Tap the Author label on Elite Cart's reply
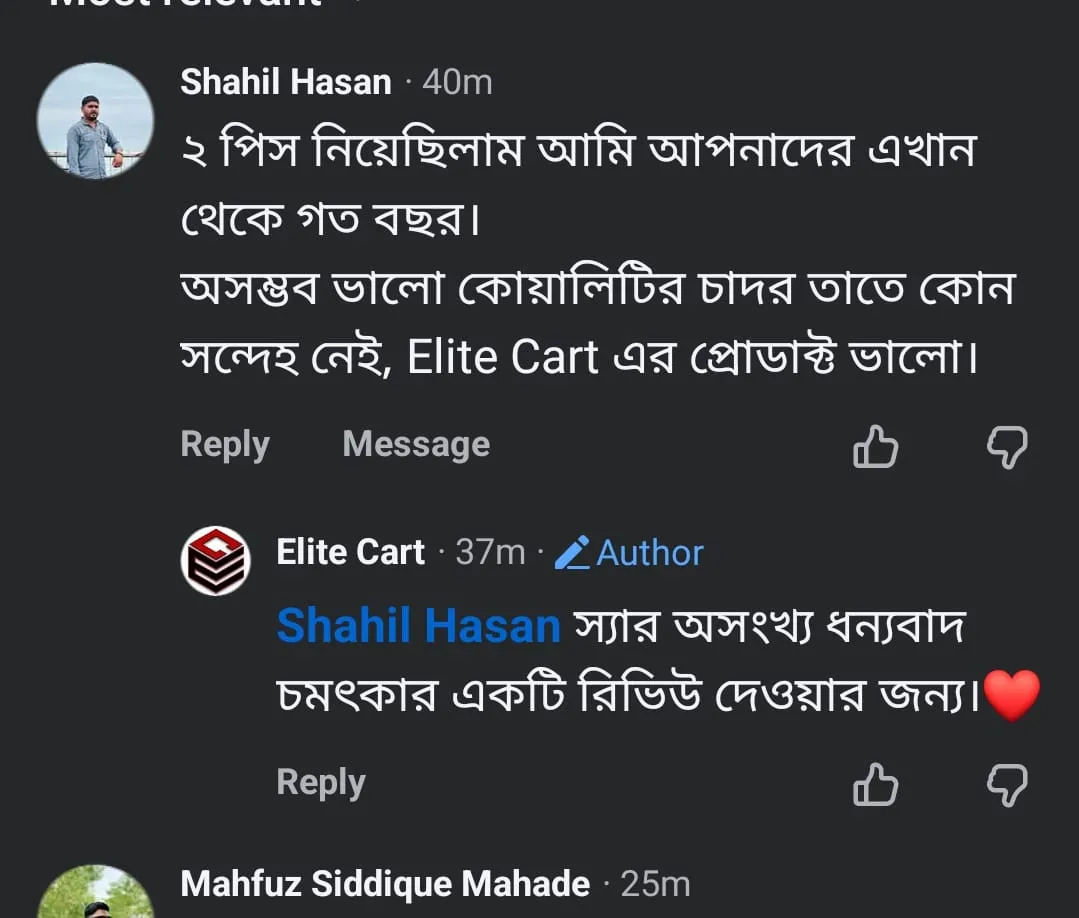1079x918 pixels. coord(650,553)
